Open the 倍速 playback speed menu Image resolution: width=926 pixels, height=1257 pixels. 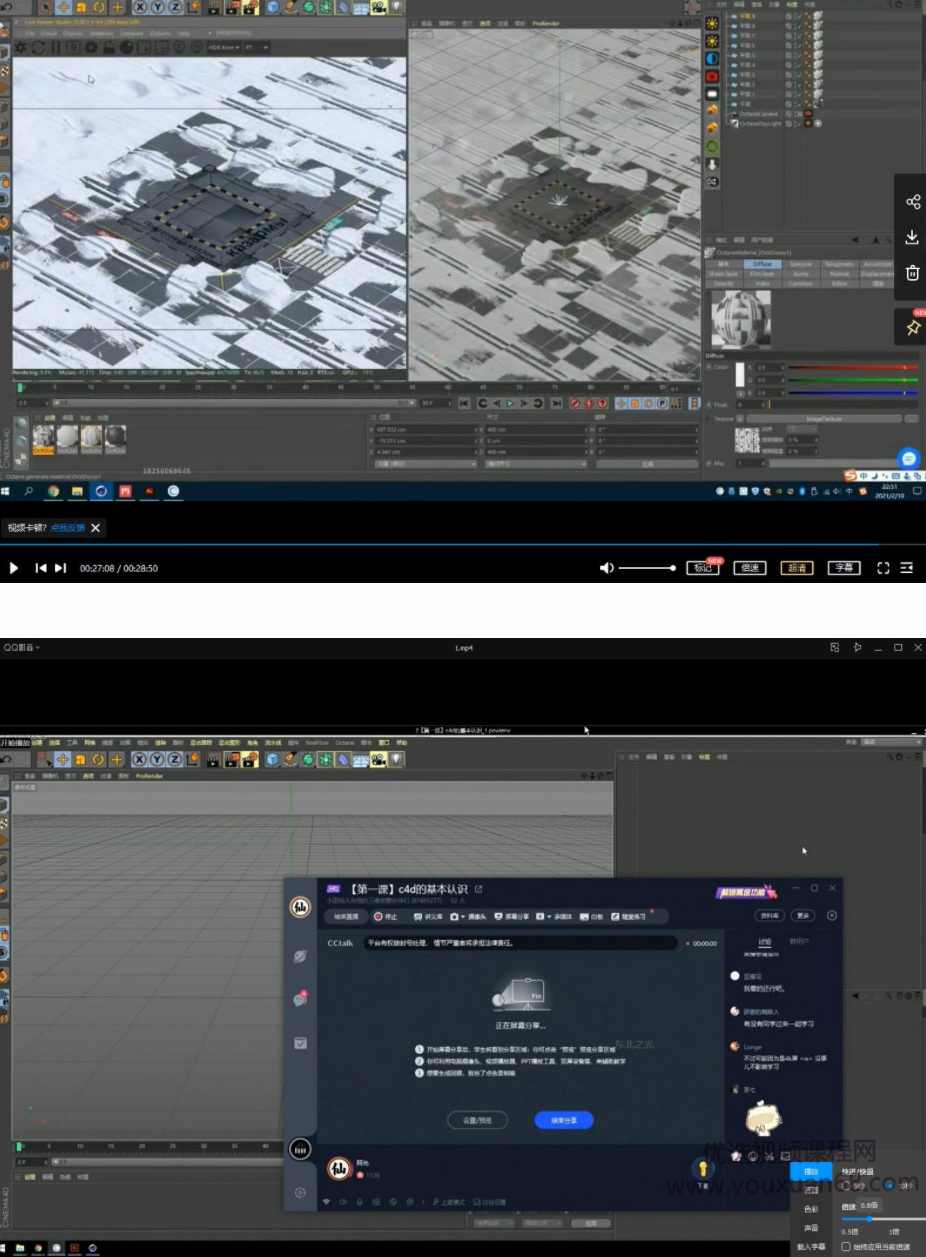coord(749,568)
